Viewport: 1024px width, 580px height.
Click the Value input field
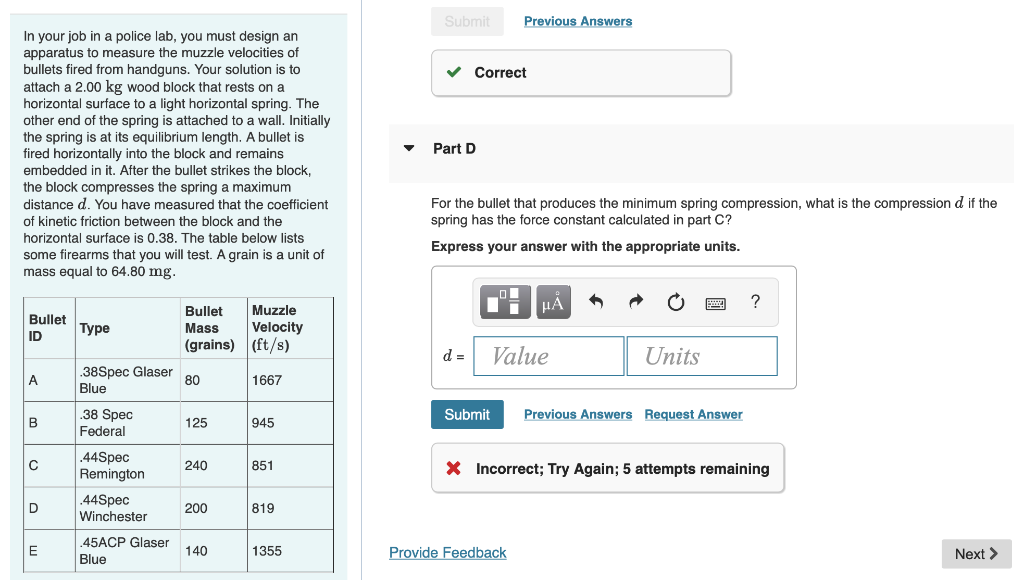pyautogui.click(x=549, y=356)
